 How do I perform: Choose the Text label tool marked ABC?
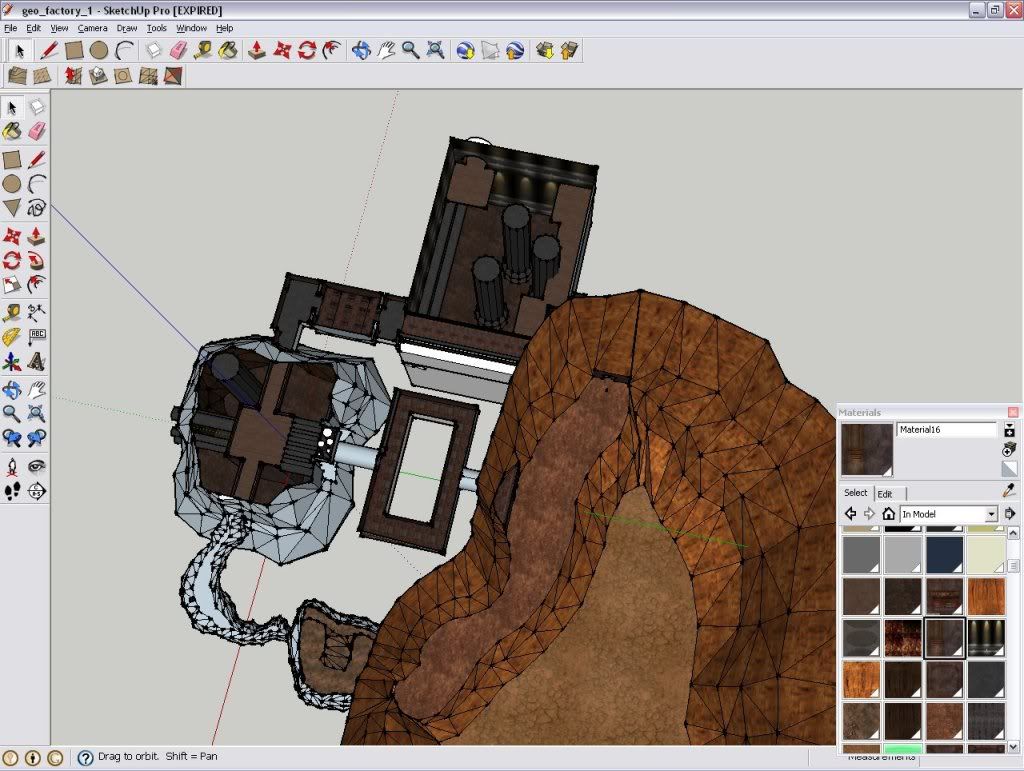(37, 337)
